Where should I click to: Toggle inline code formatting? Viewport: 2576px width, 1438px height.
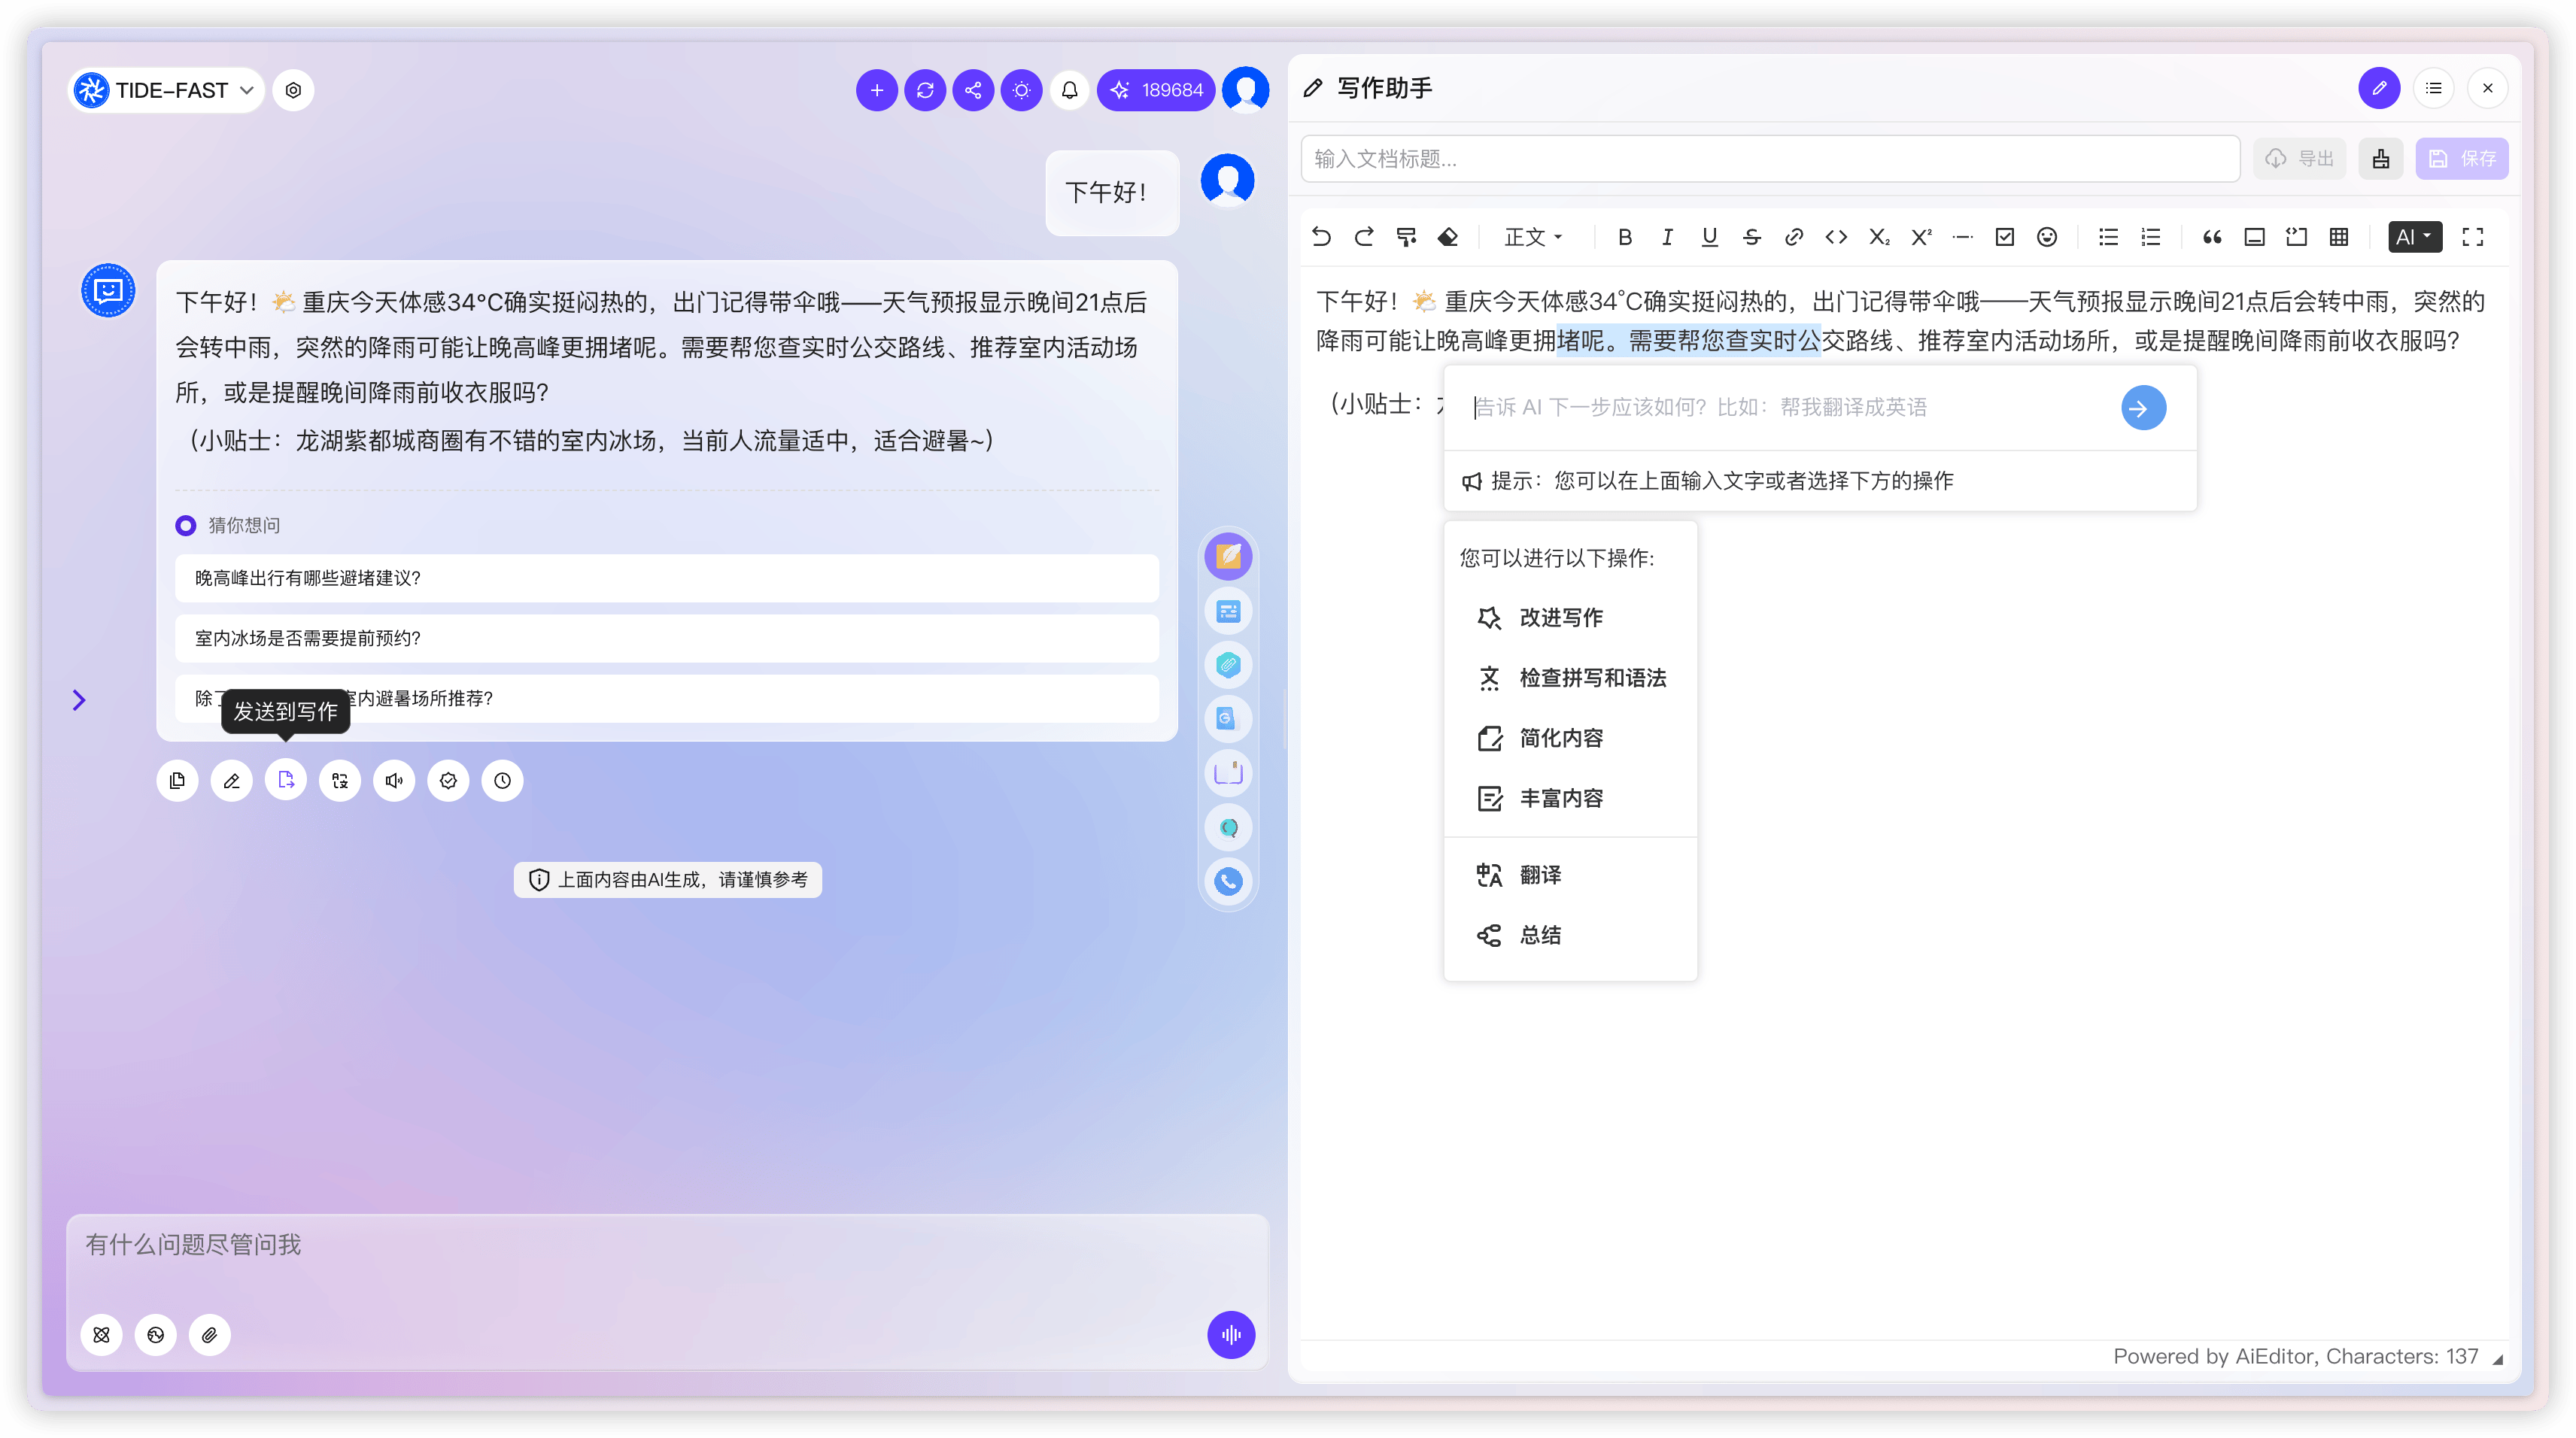[x=1836, y=237]
